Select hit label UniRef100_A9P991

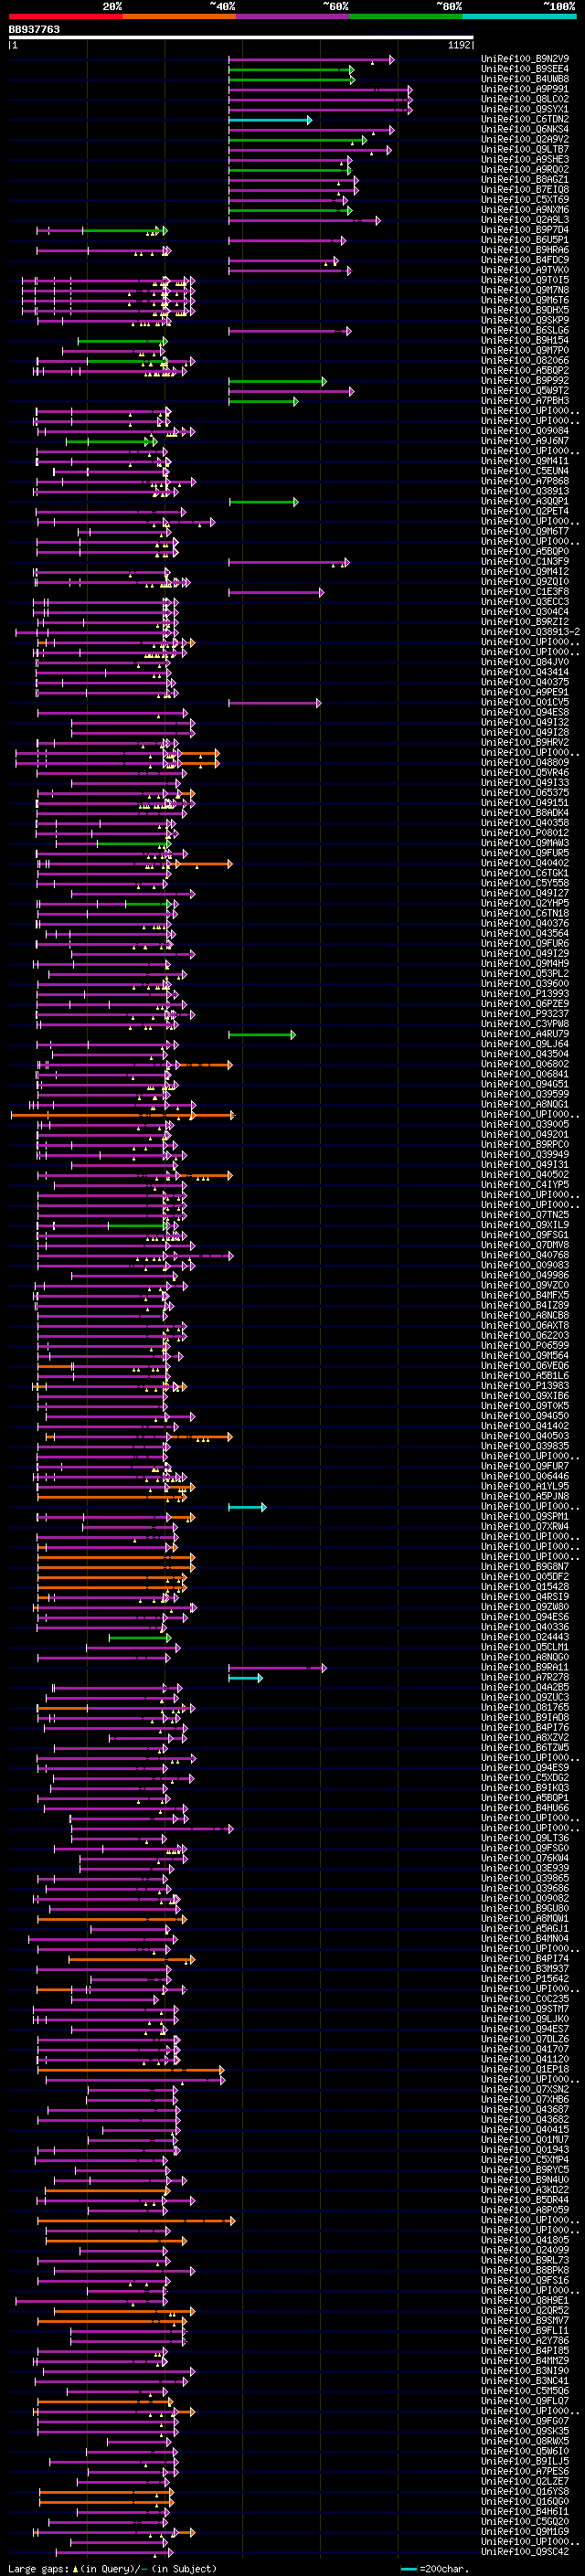click(x=525, y=89)
